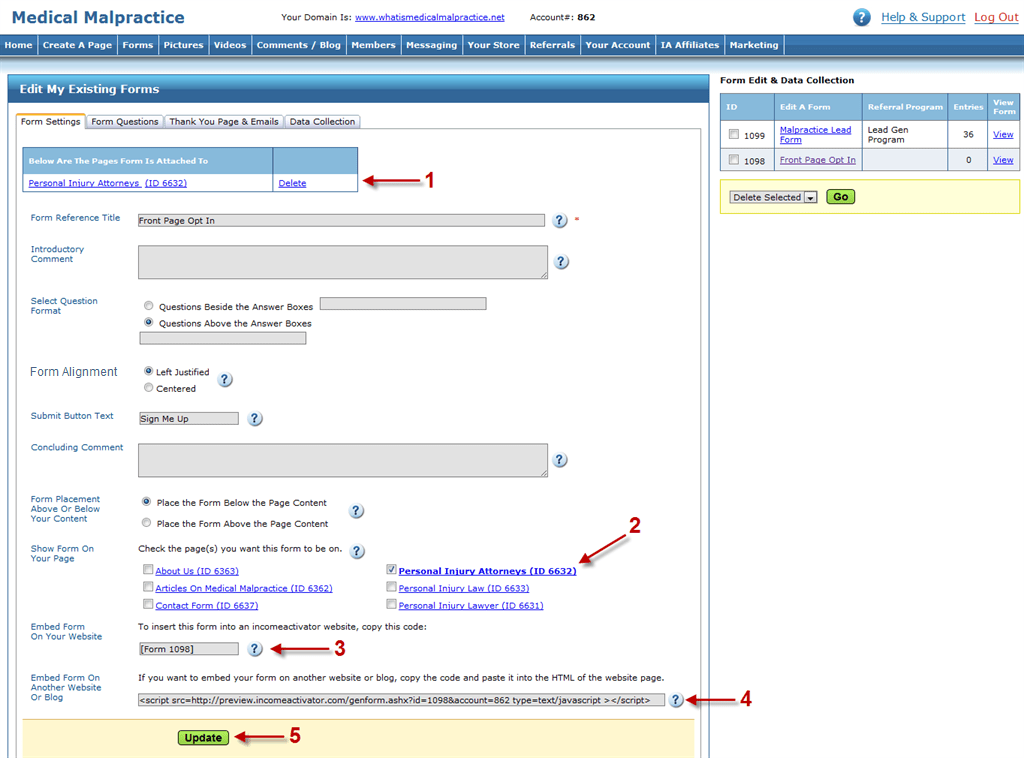Click into Concluding Comment text area
Image resolution: width=1024 pixels, height=758 pixels.
click(343, 460)
